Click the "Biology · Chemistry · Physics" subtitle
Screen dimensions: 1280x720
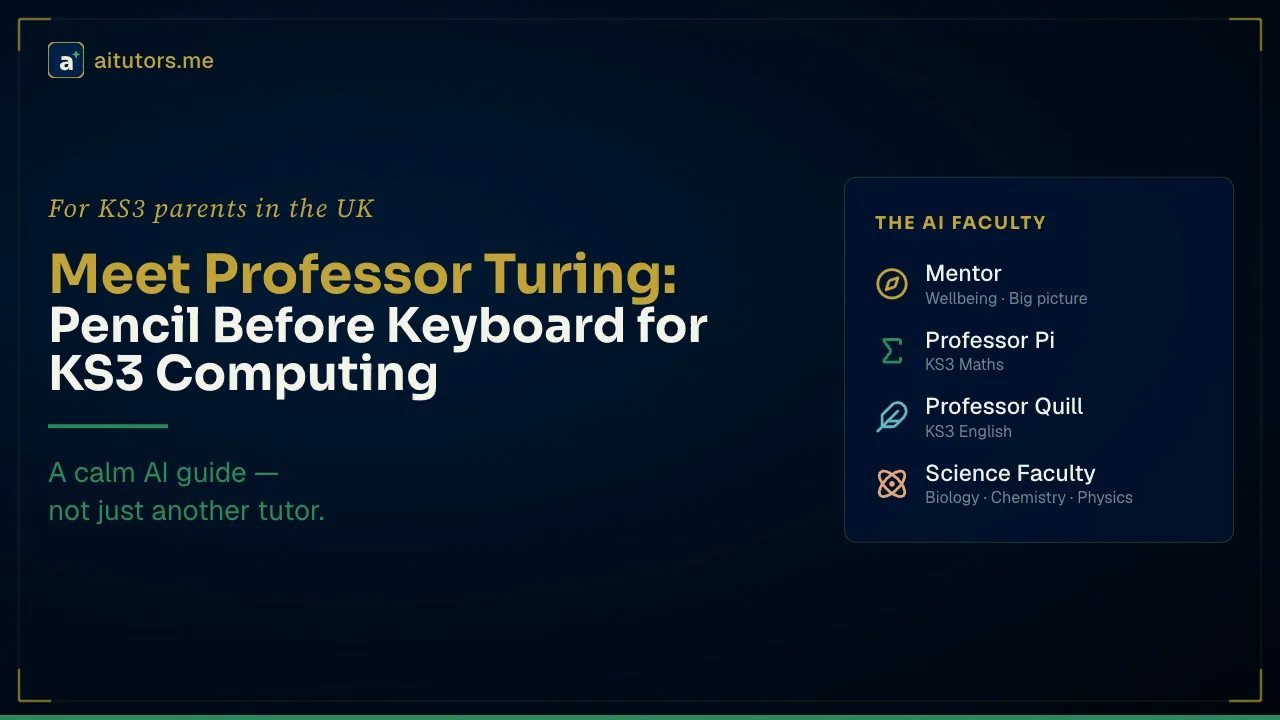click(1029, 497)
